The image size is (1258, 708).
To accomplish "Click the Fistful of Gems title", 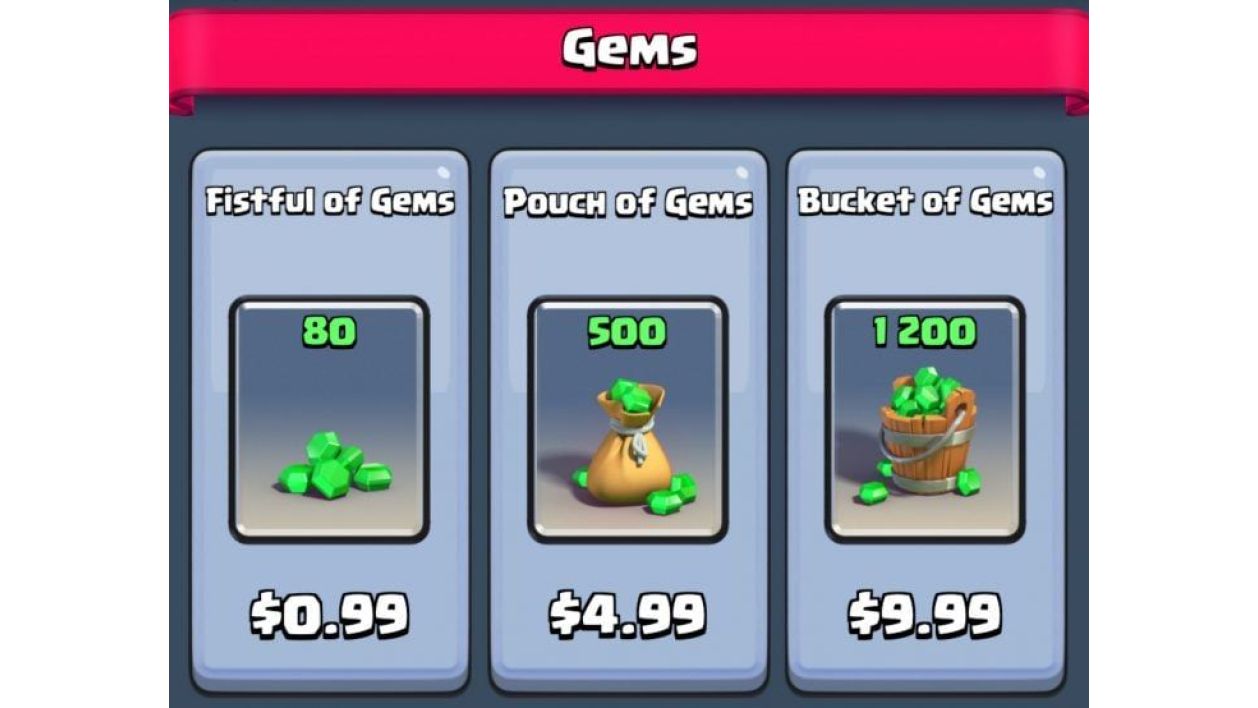I will coord(330,200).
